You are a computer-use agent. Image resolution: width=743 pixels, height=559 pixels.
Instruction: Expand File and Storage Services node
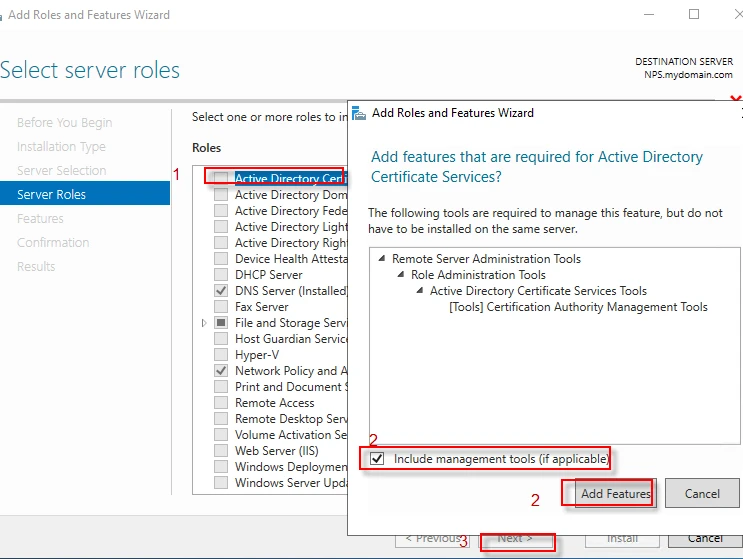tap(205, 323)
